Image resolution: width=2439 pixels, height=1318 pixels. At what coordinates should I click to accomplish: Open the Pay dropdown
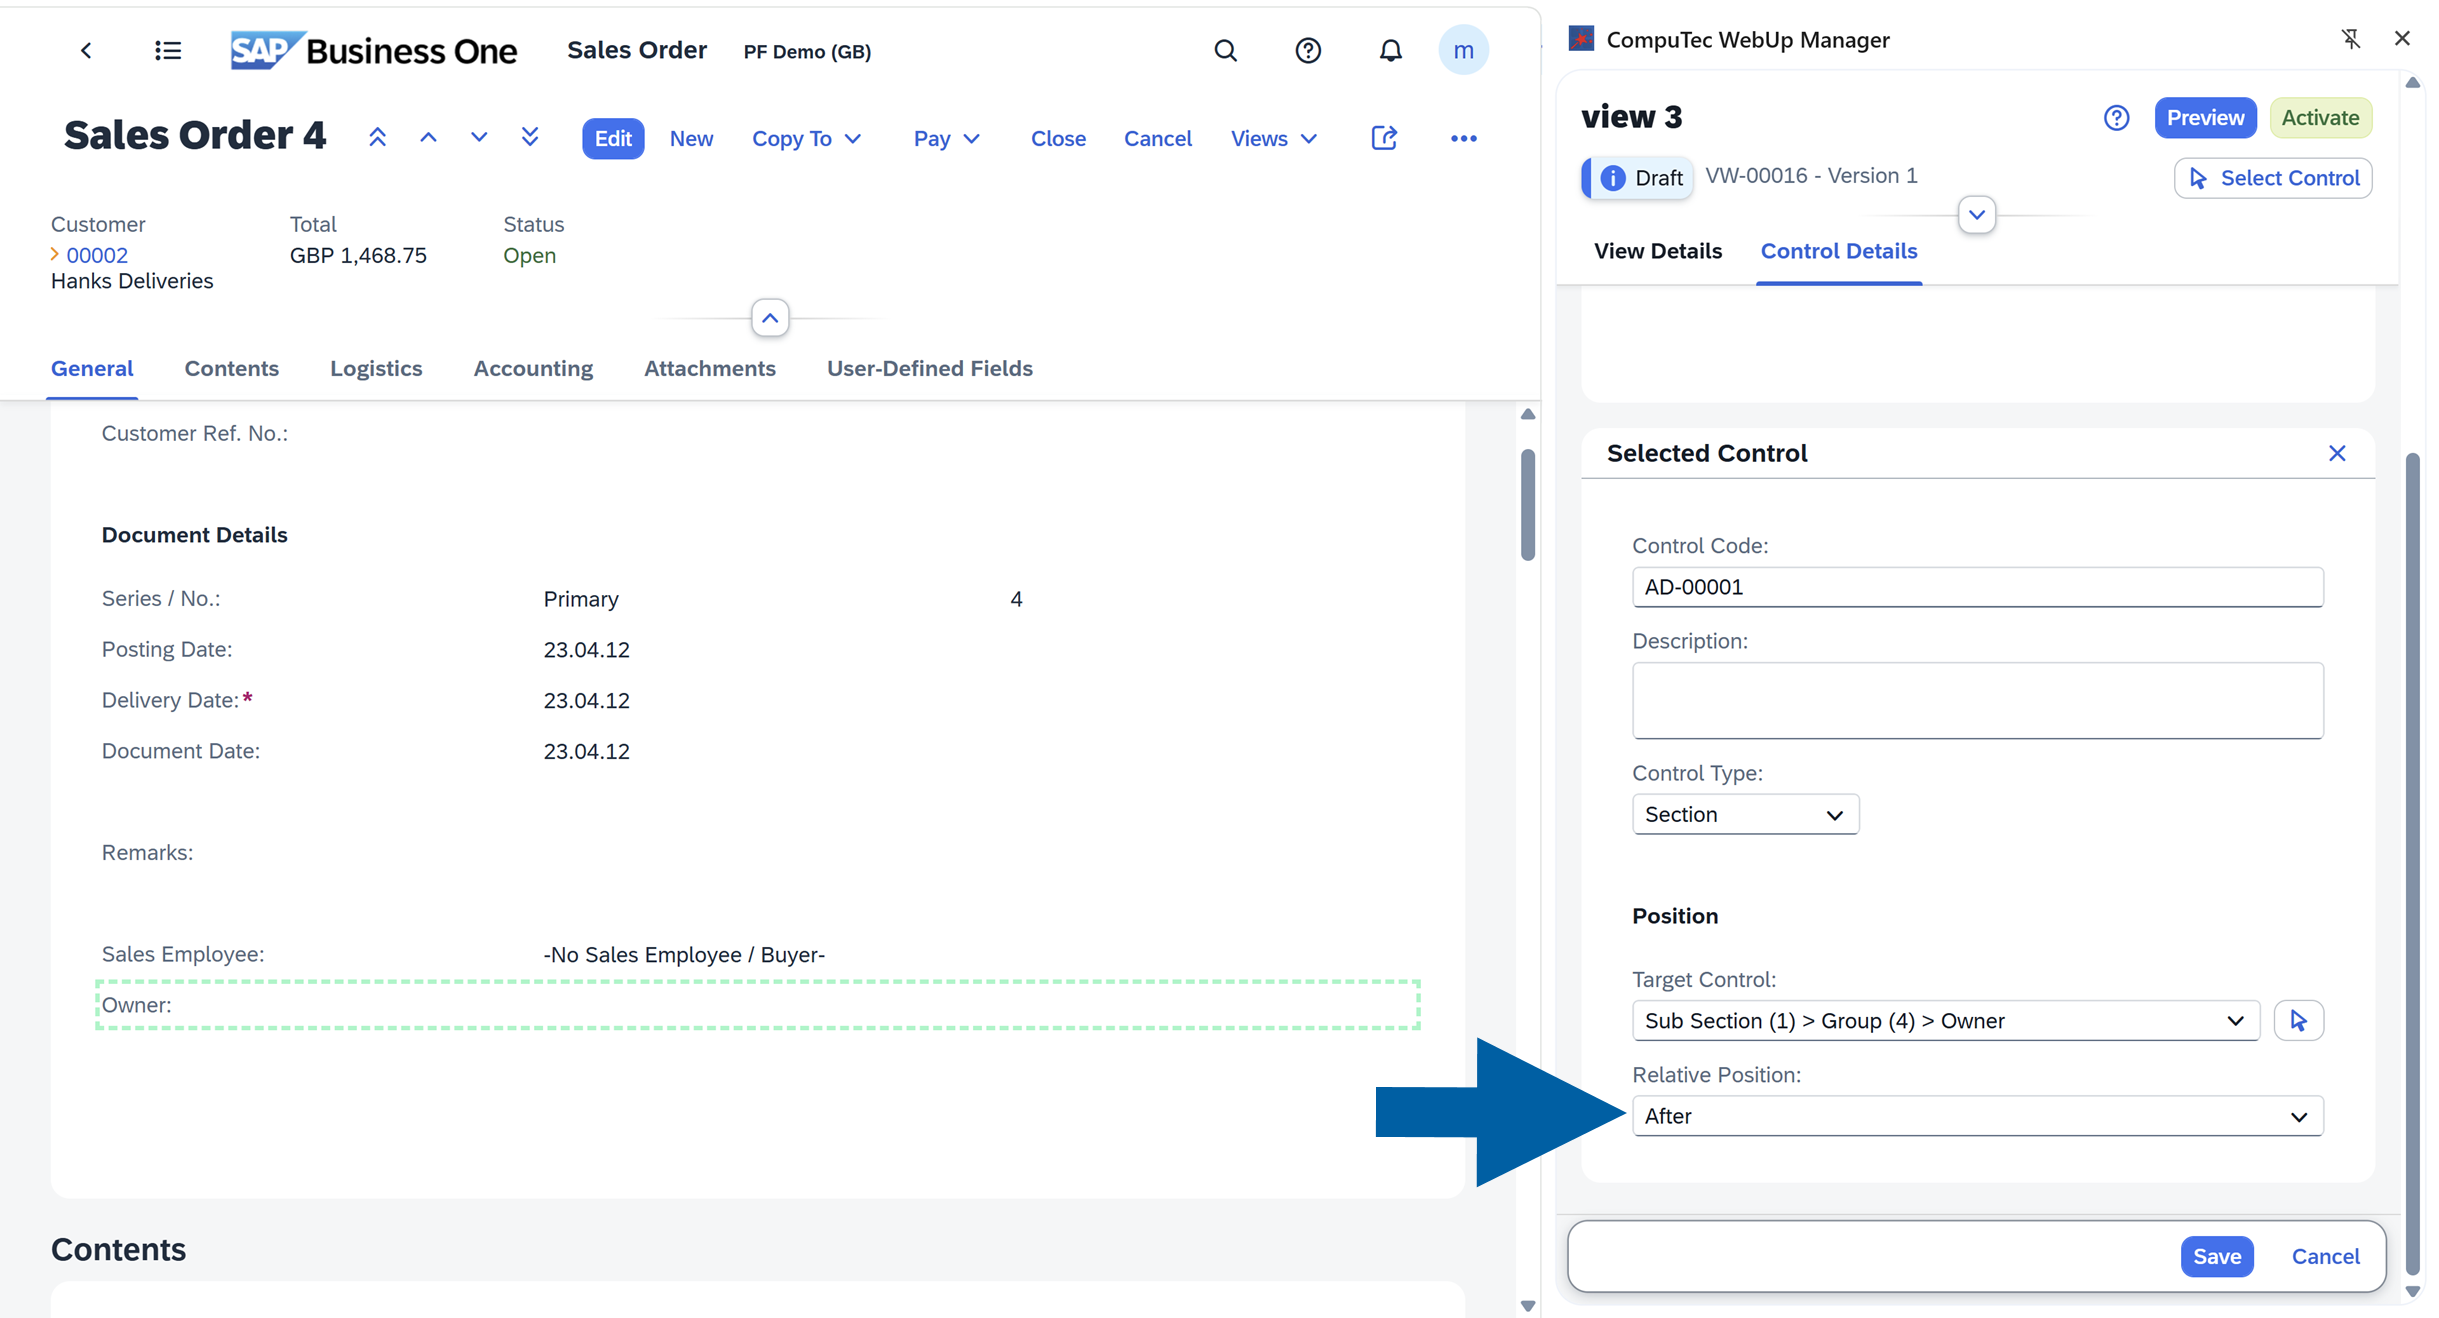[946, 139]
